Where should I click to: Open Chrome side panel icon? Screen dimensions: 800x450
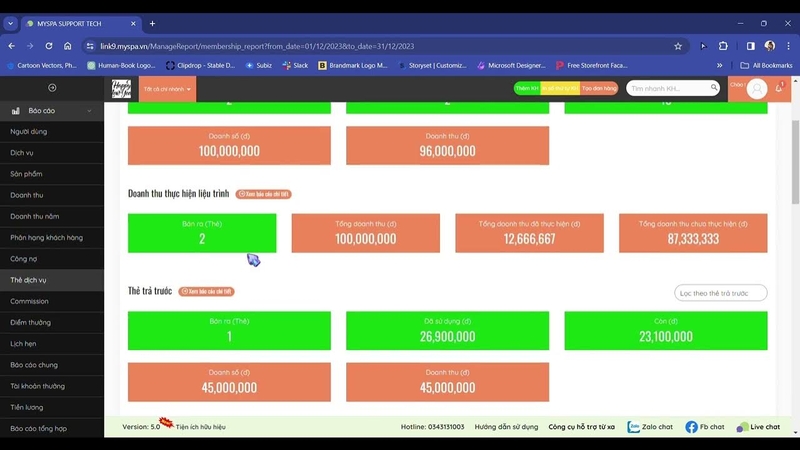pos(751,46)
